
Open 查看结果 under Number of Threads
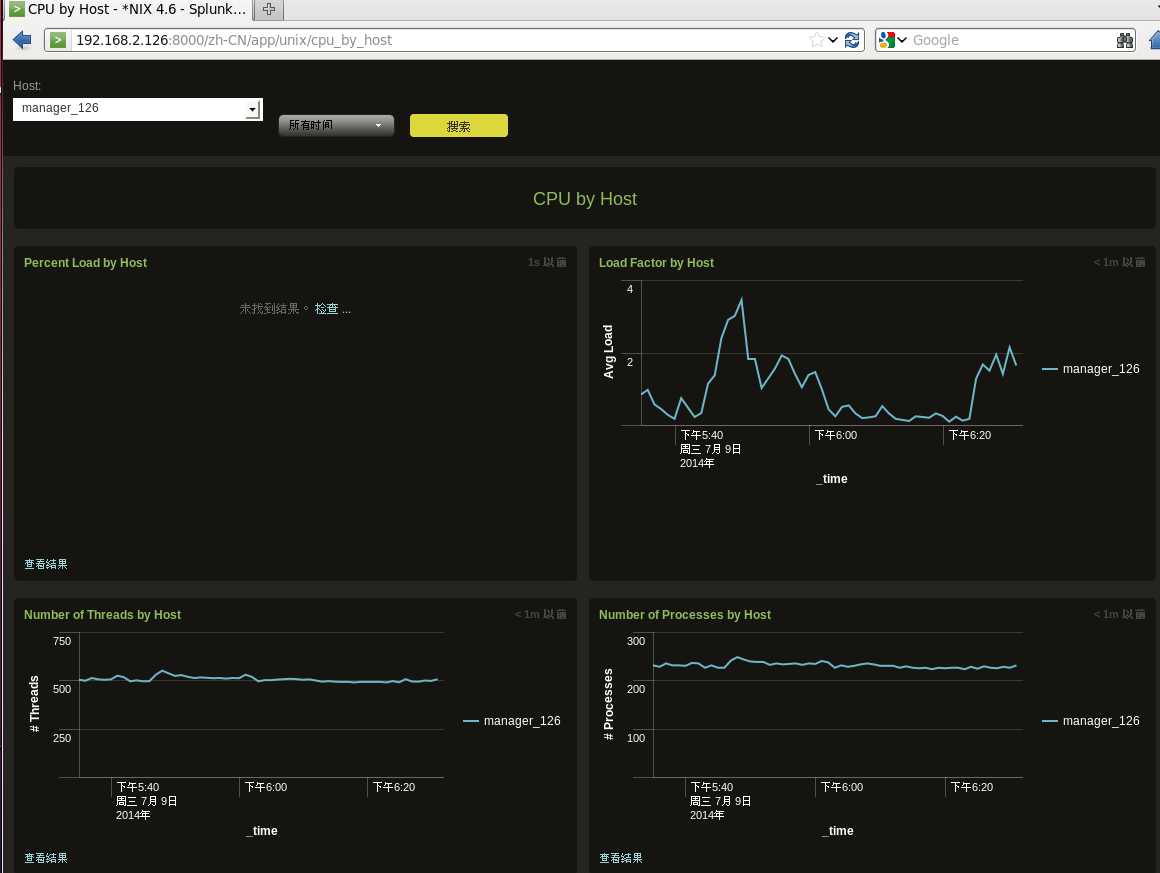(x=46, y=857)
